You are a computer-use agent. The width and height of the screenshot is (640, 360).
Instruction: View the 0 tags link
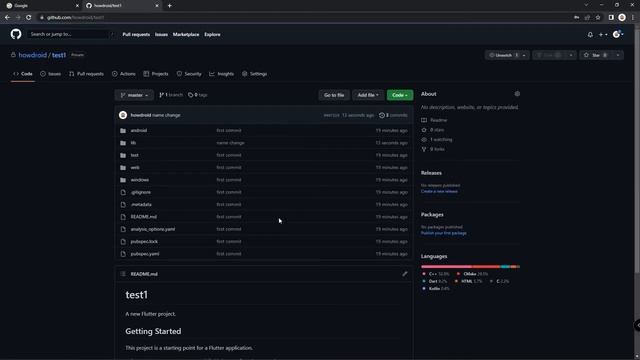[198, 95]
